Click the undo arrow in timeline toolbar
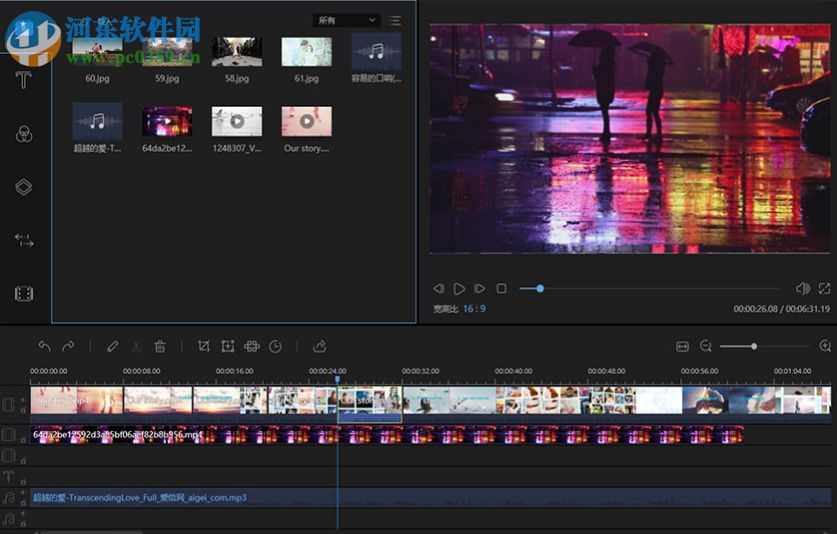837x534 pixels. [44, 346]
